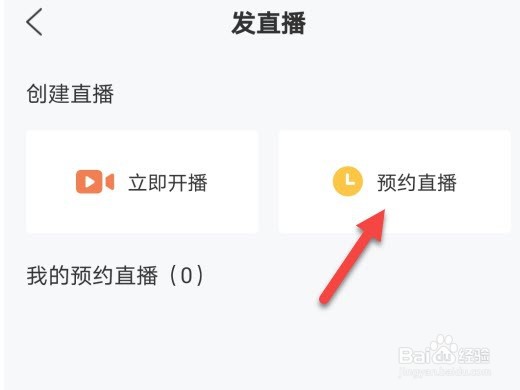Tap the orange video camera icon
This screenshot has width=520, height=390.
click(95, 182)
